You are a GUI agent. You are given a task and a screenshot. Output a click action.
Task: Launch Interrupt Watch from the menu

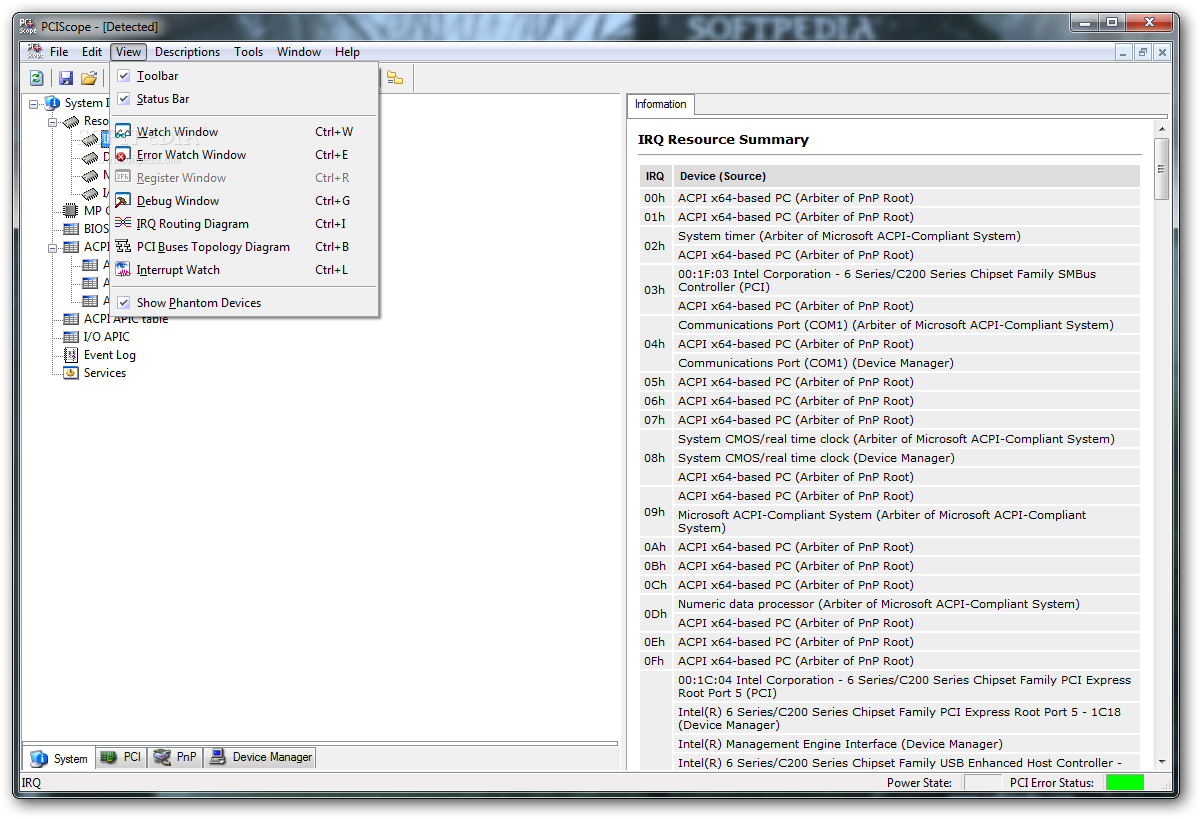(x=245, y=270)
